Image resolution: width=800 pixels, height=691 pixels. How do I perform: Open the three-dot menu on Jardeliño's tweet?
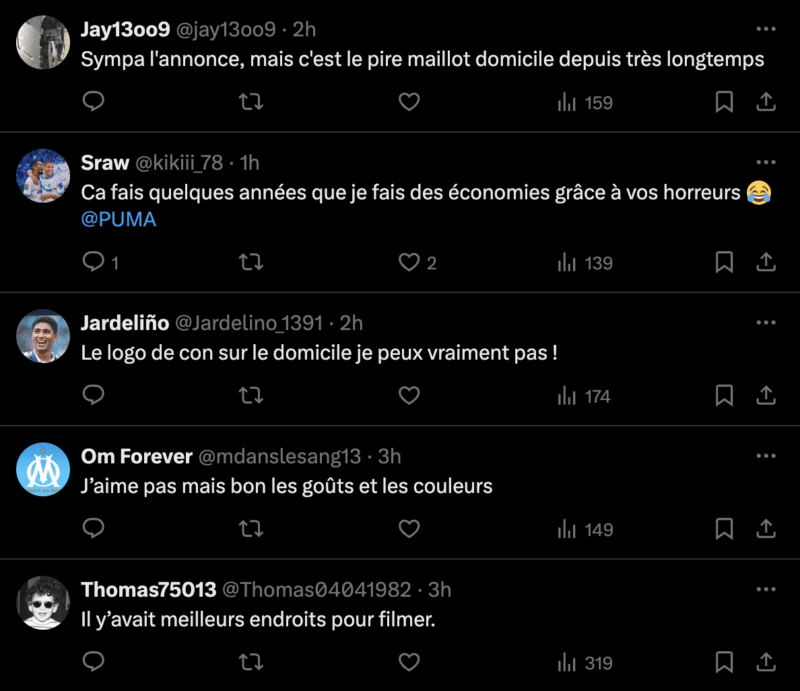pos(766,322)
